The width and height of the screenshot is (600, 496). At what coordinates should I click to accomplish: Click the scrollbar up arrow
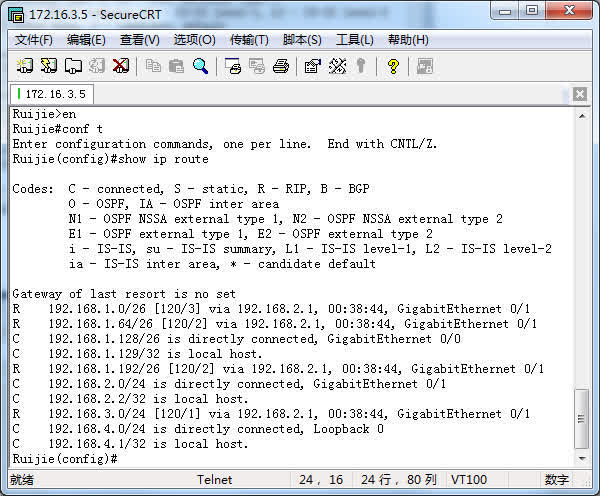click(x=583, y=113)
